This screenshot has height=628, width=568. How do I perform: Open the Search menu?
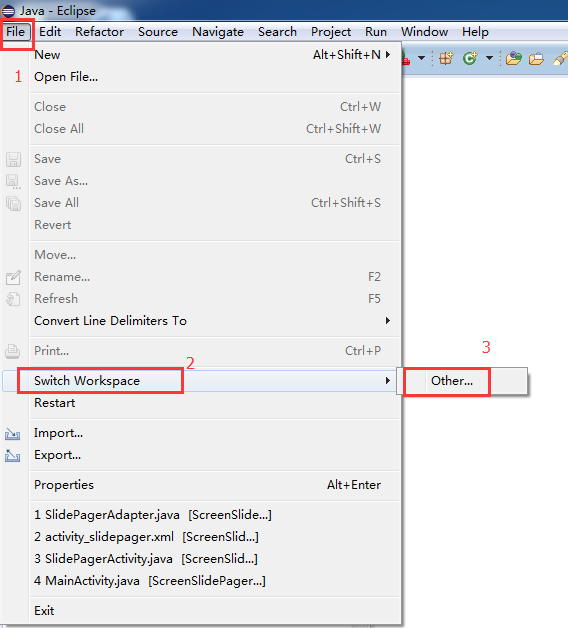(x=277, y=32)
